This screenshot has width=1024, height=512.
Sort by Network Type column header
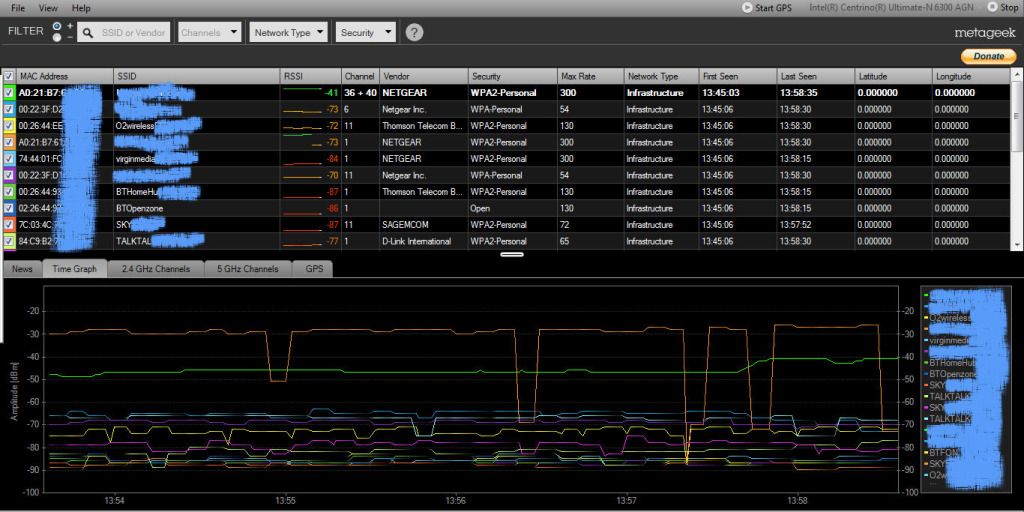[x=661, y=76]
